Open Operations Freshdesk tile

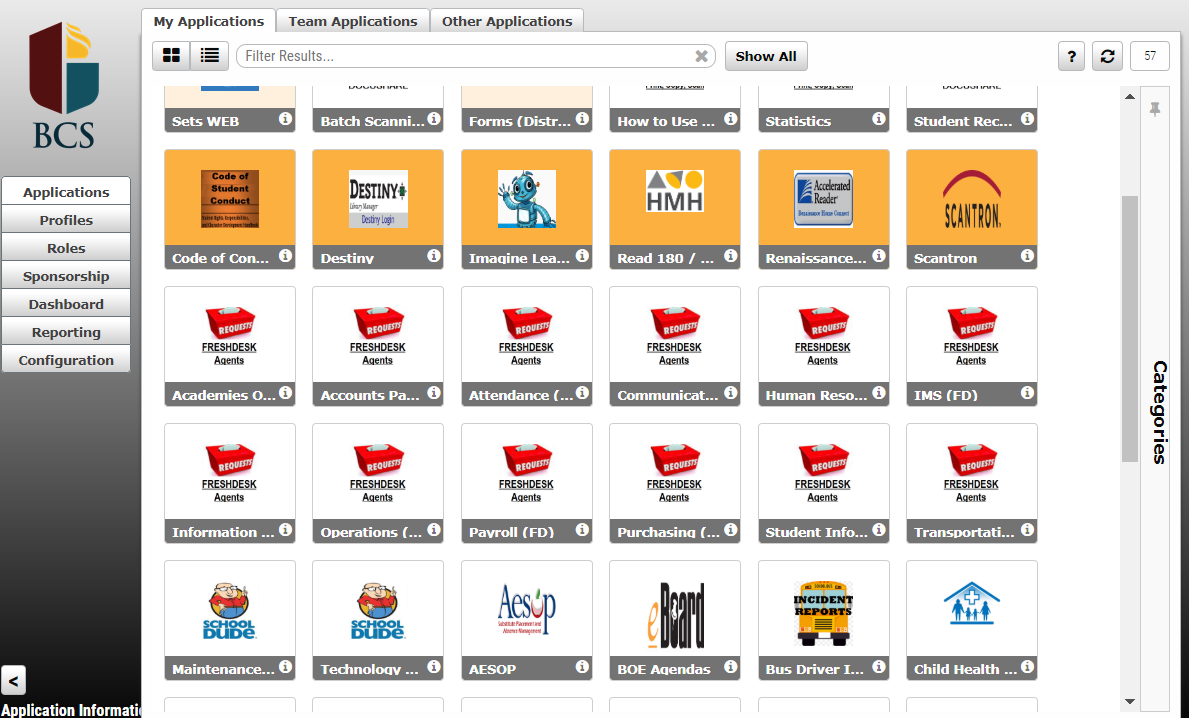pos(378,484)
